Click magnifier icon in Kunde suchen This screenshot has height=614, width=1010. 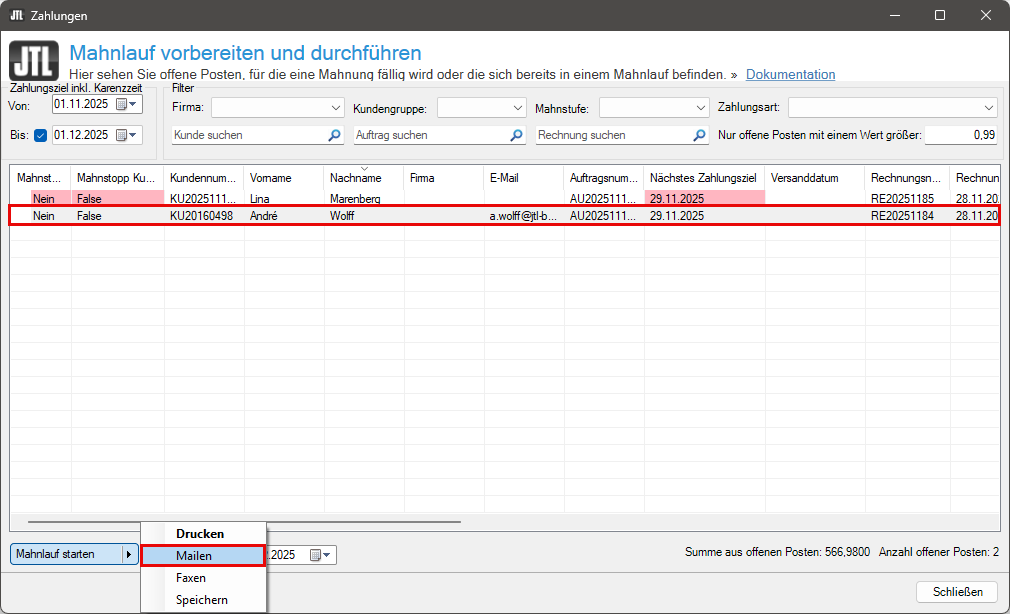click(x=335, y=135)
